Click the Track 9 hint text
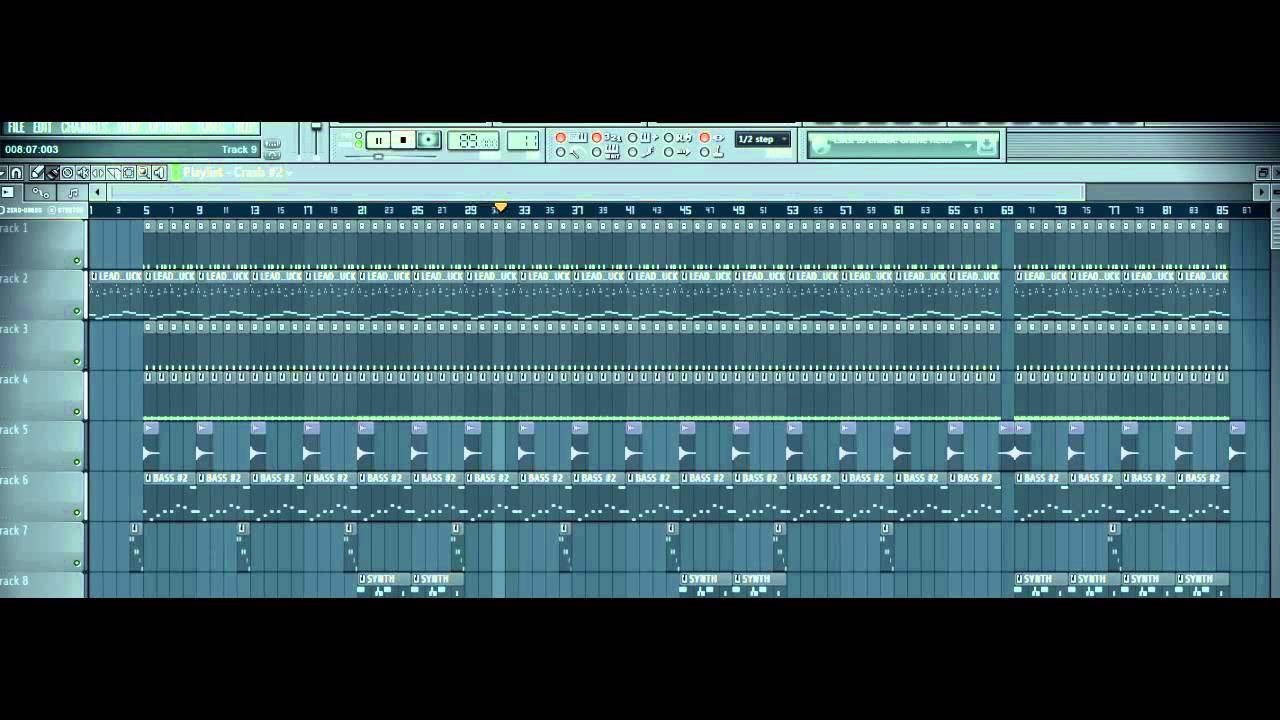 (x=239, y=150)
